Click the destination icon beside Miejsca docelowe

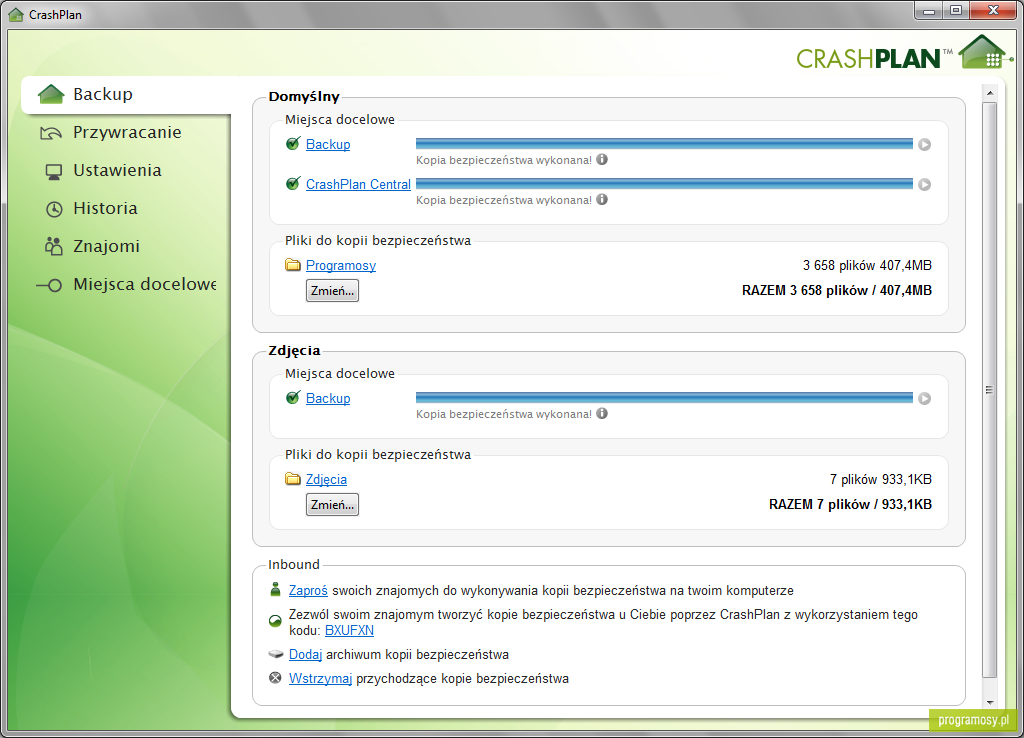(x=49, y=285)
